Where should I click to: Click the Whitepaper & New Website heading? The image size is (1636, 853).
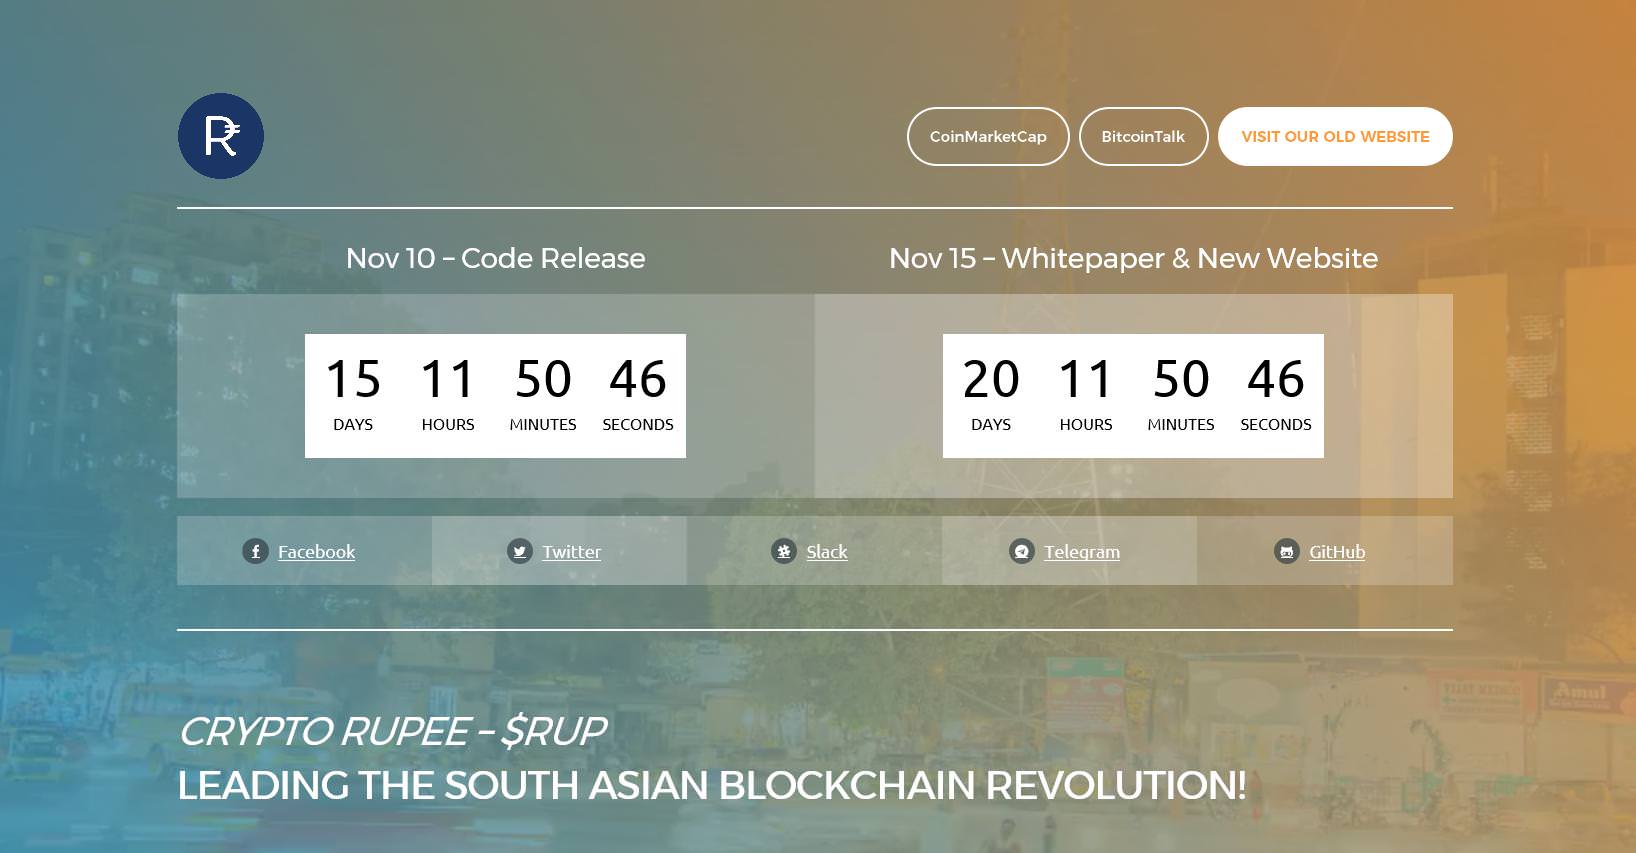pos(1133,258)
